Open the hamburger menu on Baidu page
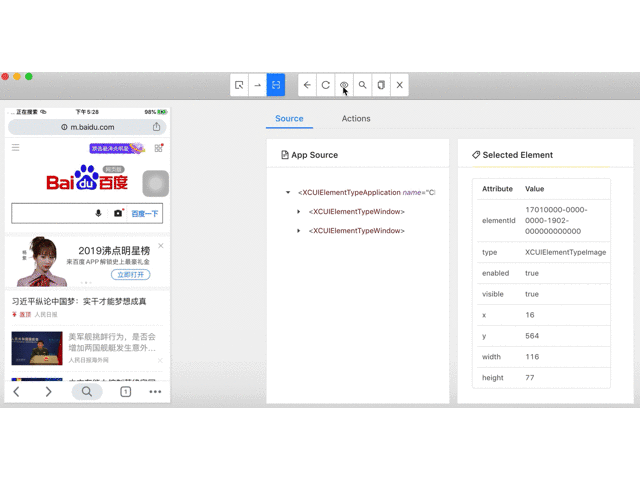 point(16,147)
